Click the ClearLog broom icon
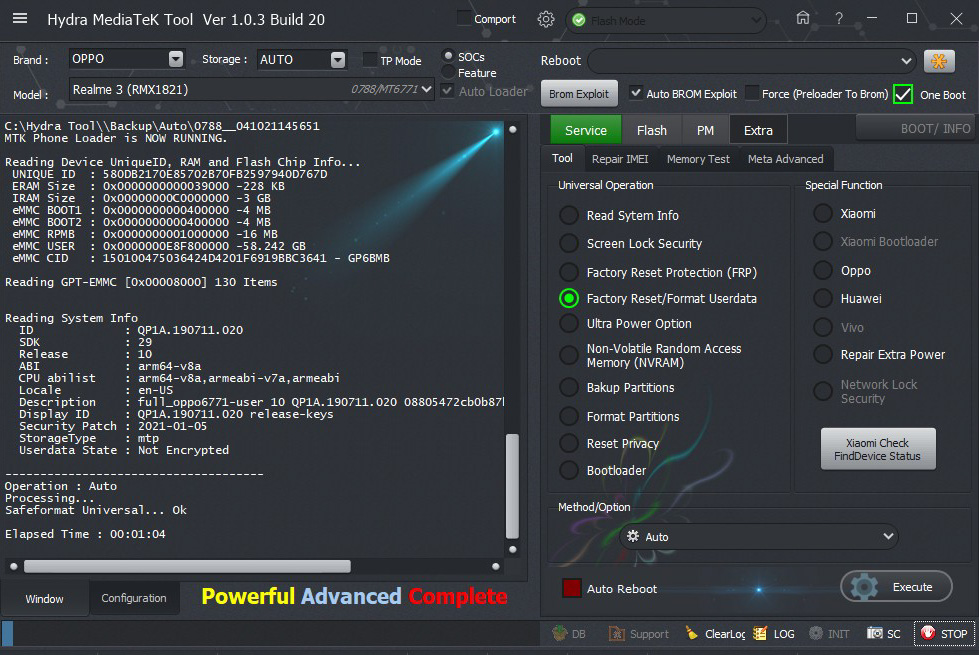 (x=692, y=633)
